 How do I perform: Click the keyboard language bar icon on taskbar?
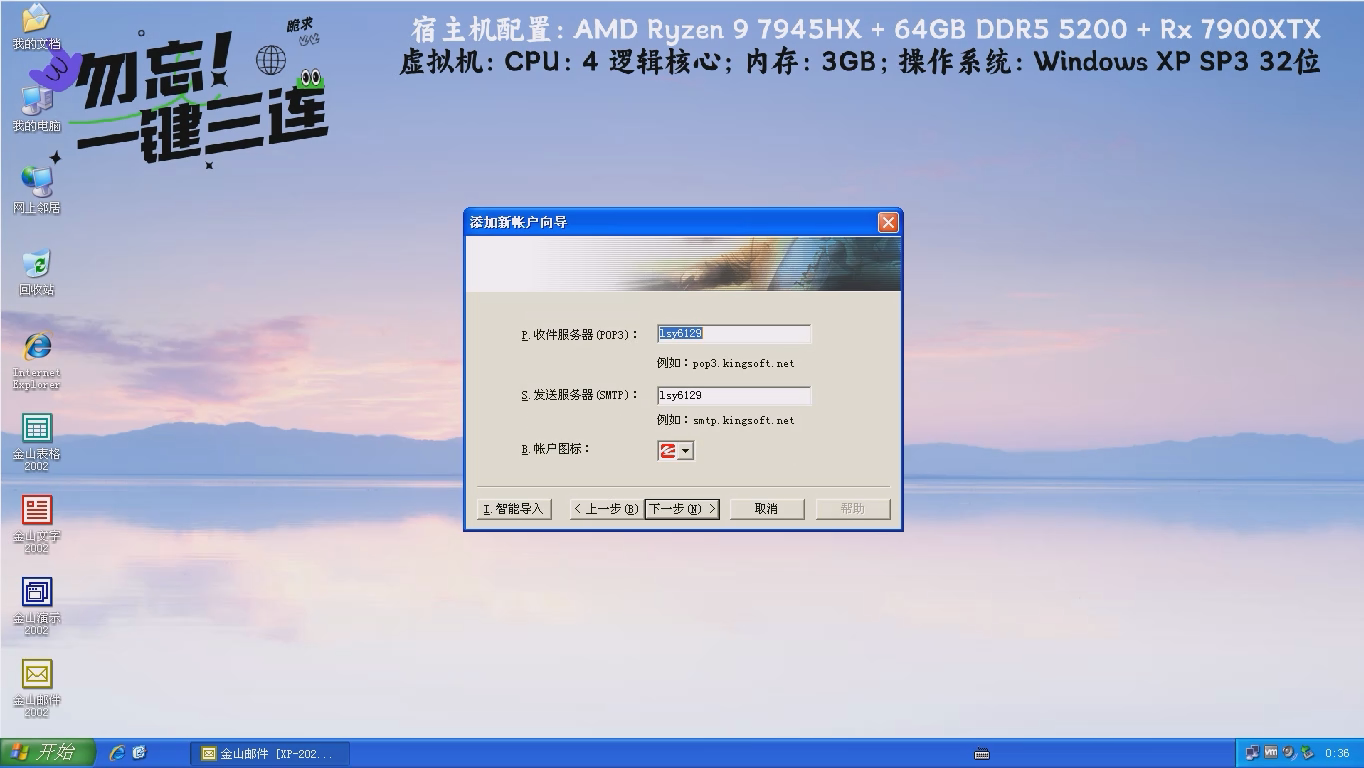point(981,753)
